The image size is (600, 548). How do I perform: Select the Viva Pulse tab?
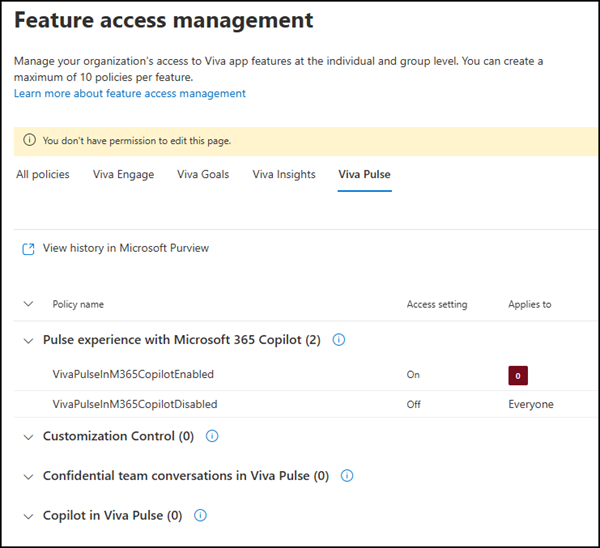point(364,175)
